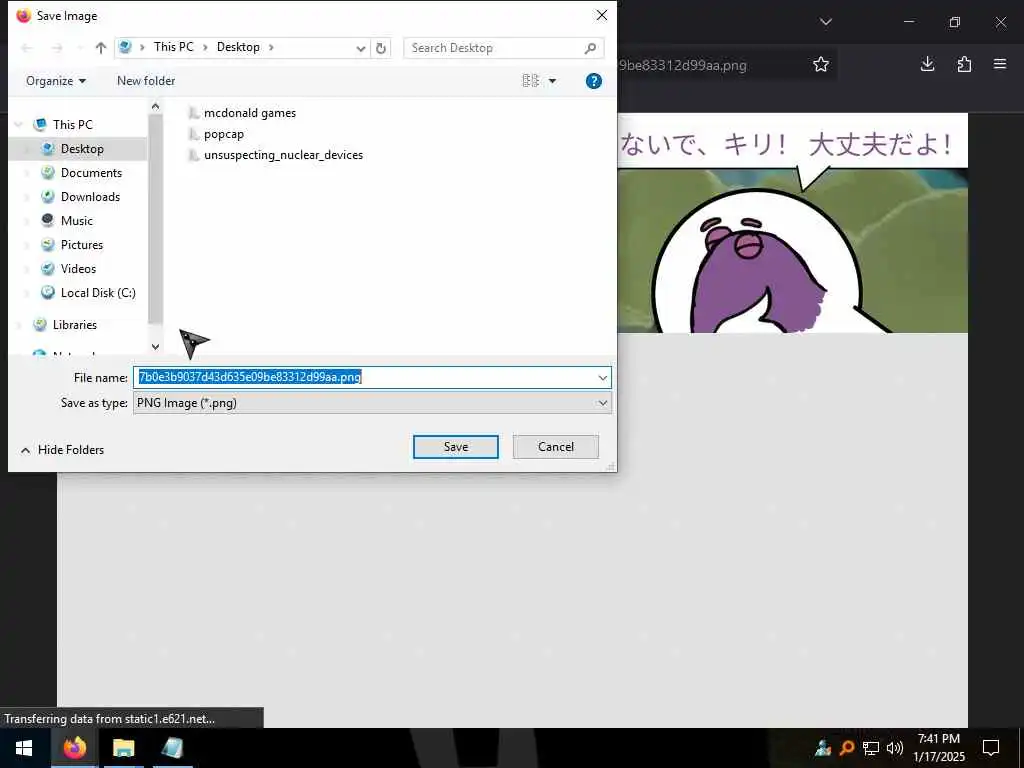The height and width of the screenshot is (768, 1024).
Task: Open the view options dropdown arrow
Action: [x=552, y=81]
